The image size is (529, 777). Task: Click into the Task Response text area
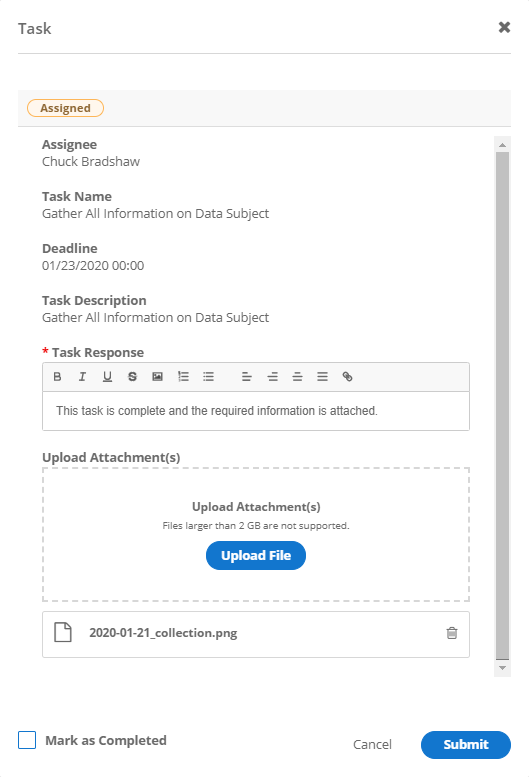point(256,411)
